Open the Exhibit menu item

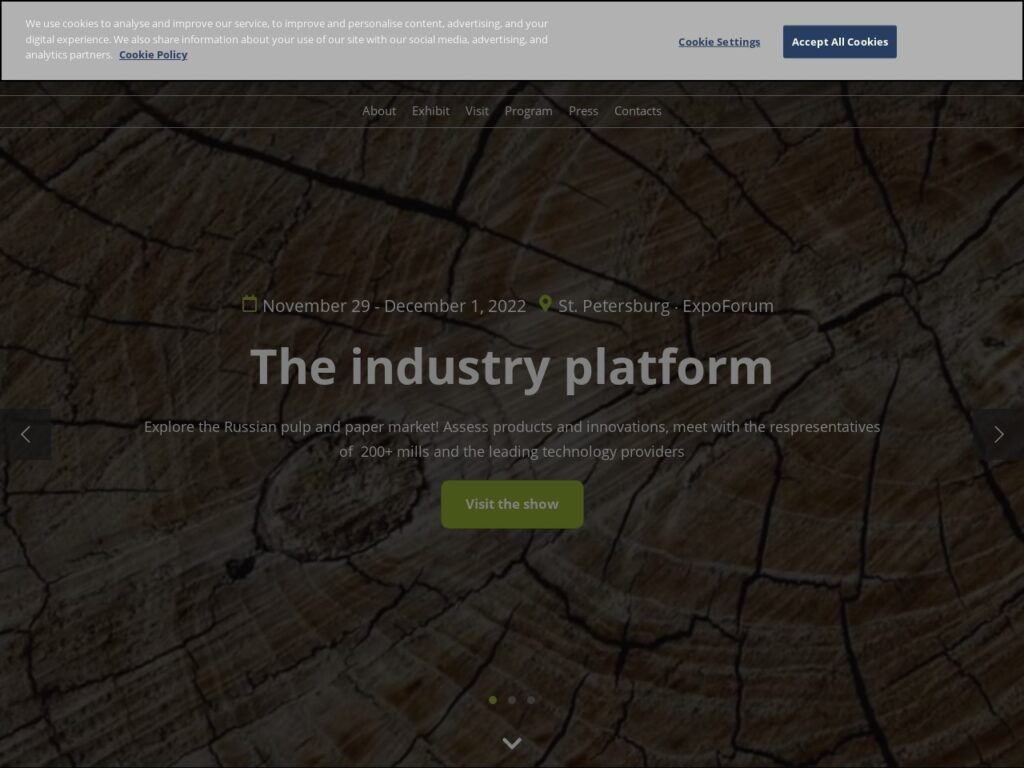(x=430, y=111)
